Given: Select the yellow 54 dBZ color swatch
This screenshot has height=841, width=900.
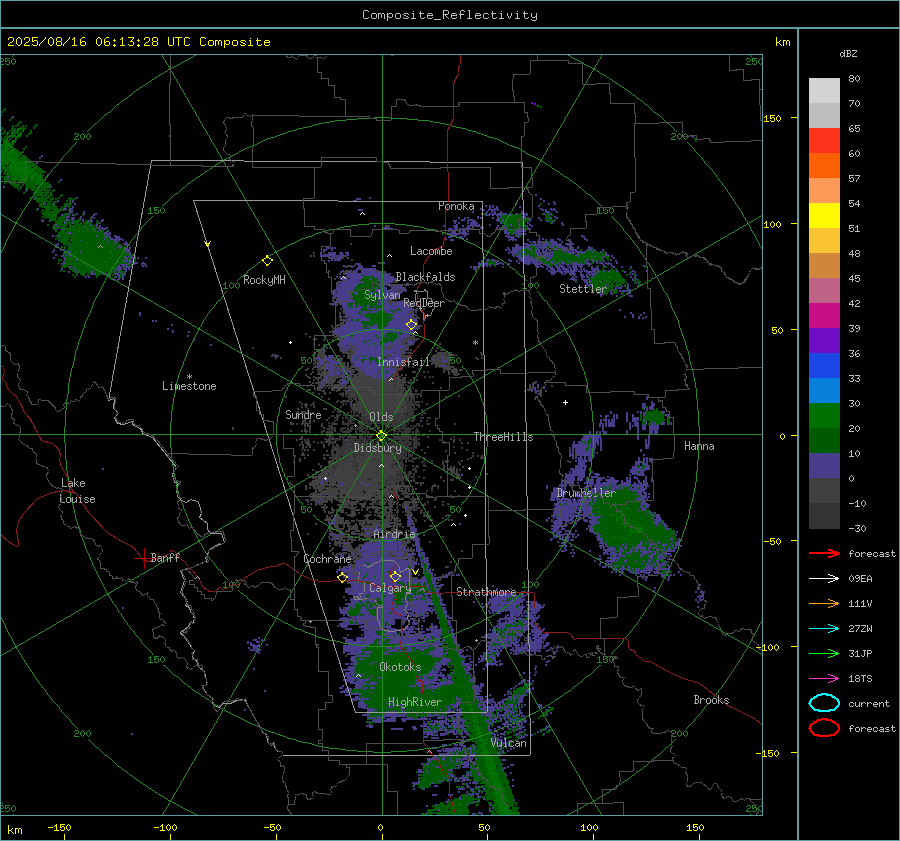Looking at the screenshot, I should 824,215.
